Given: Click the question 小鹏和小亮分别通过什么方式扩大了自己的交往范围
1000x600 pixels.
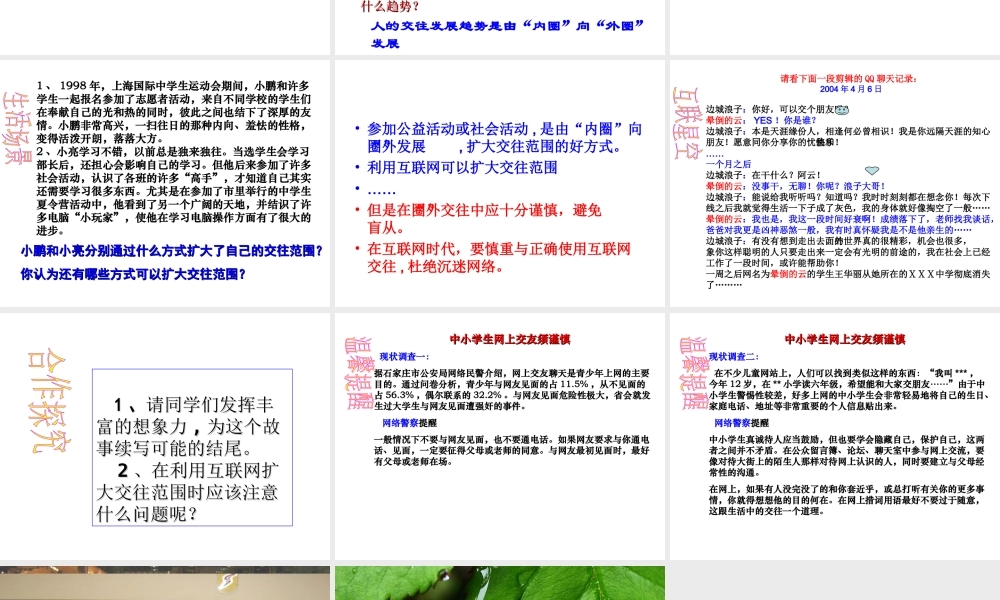Looking at the screenshot, I should [x=172, y=251].
